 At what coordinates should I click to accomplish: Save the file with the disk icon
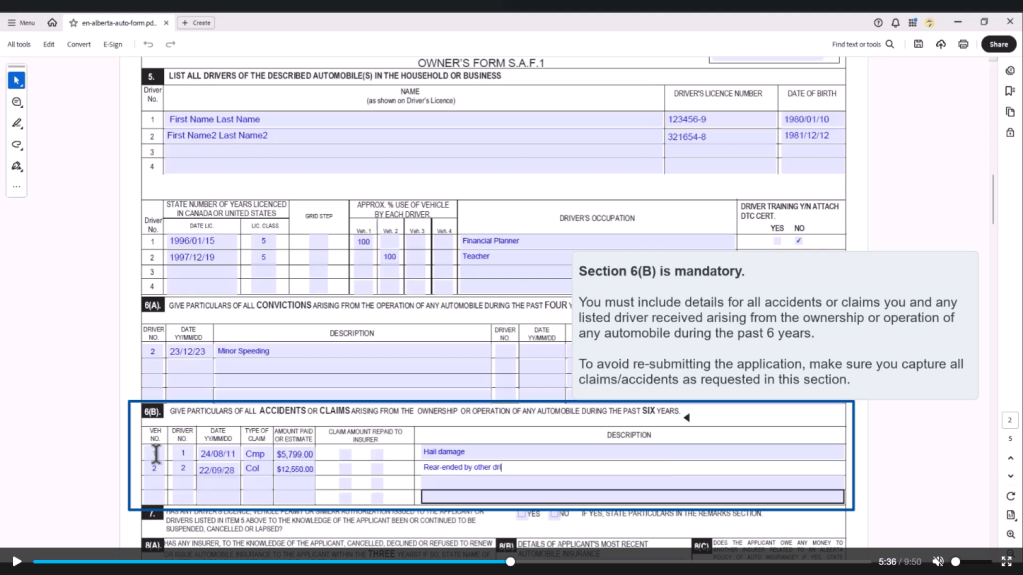[918, 44]
